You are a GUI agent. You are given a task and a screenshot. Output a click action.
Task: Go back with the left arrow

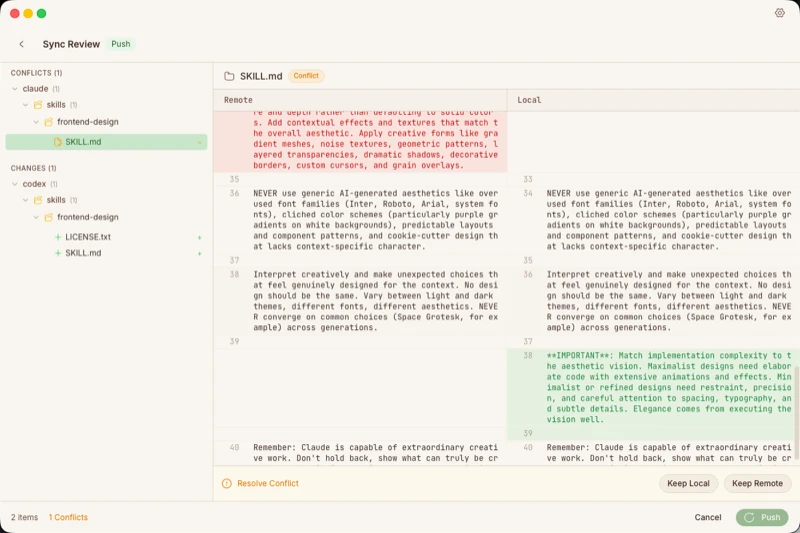point(21,44)
